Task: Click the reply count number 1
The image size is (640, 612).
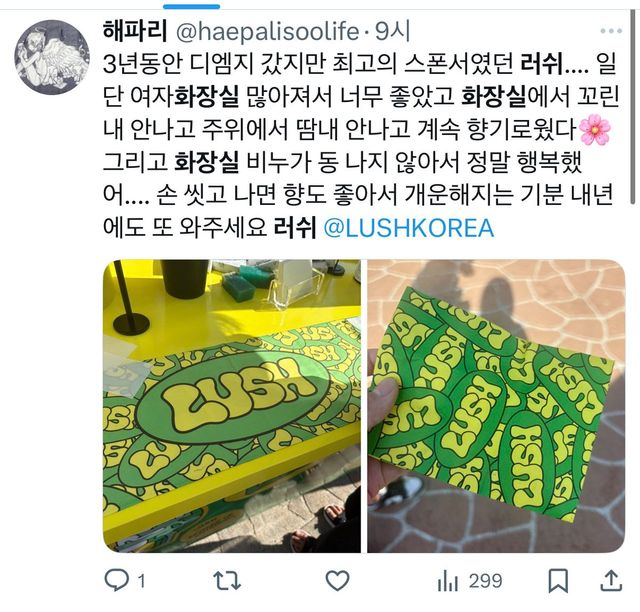Action: tap(142, 581)
